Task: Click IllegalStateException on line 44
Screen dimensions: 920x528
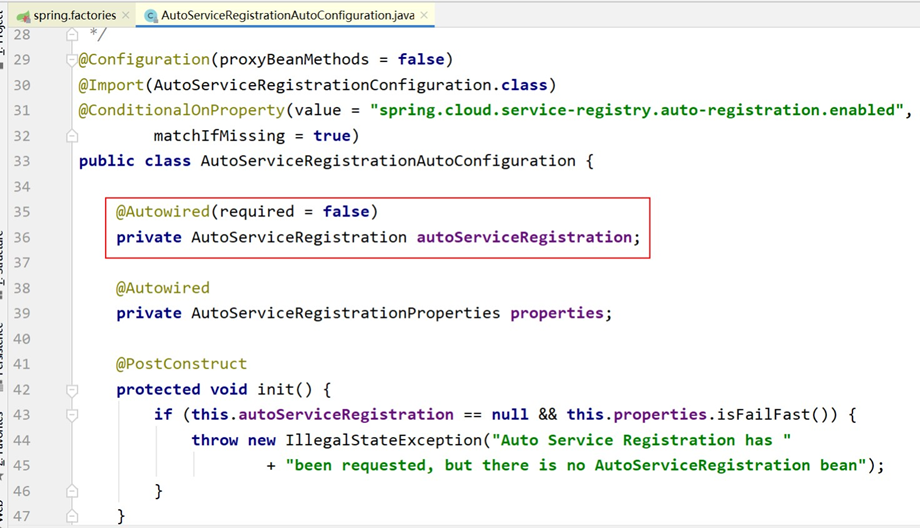Action: click(383, 440)
